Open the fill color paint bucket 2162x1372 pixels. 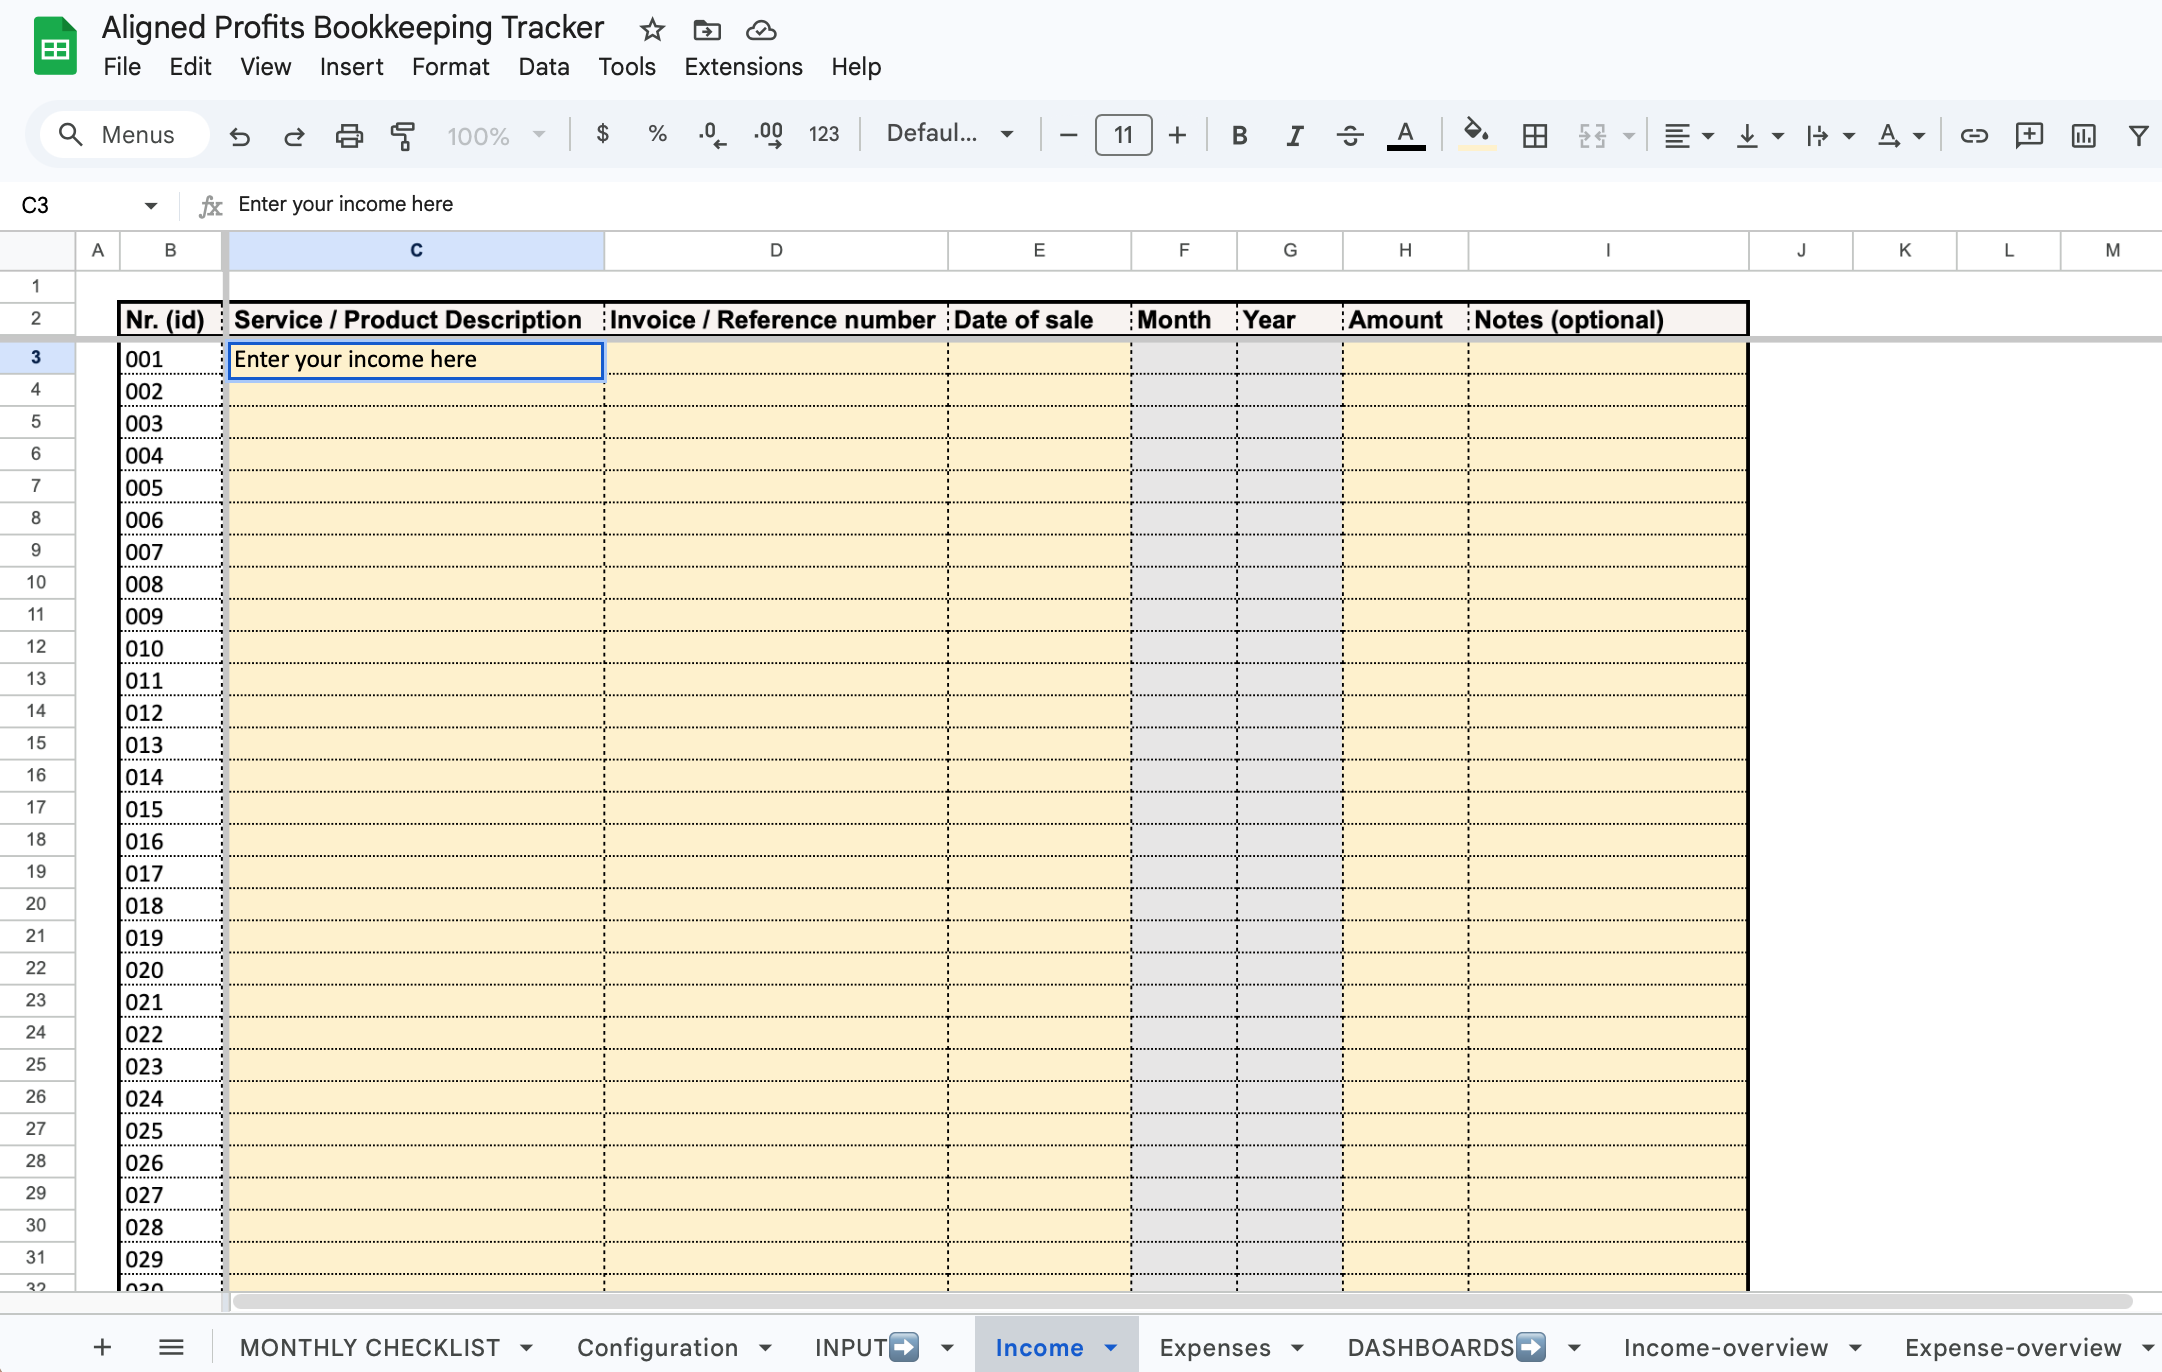(1476, 134)
